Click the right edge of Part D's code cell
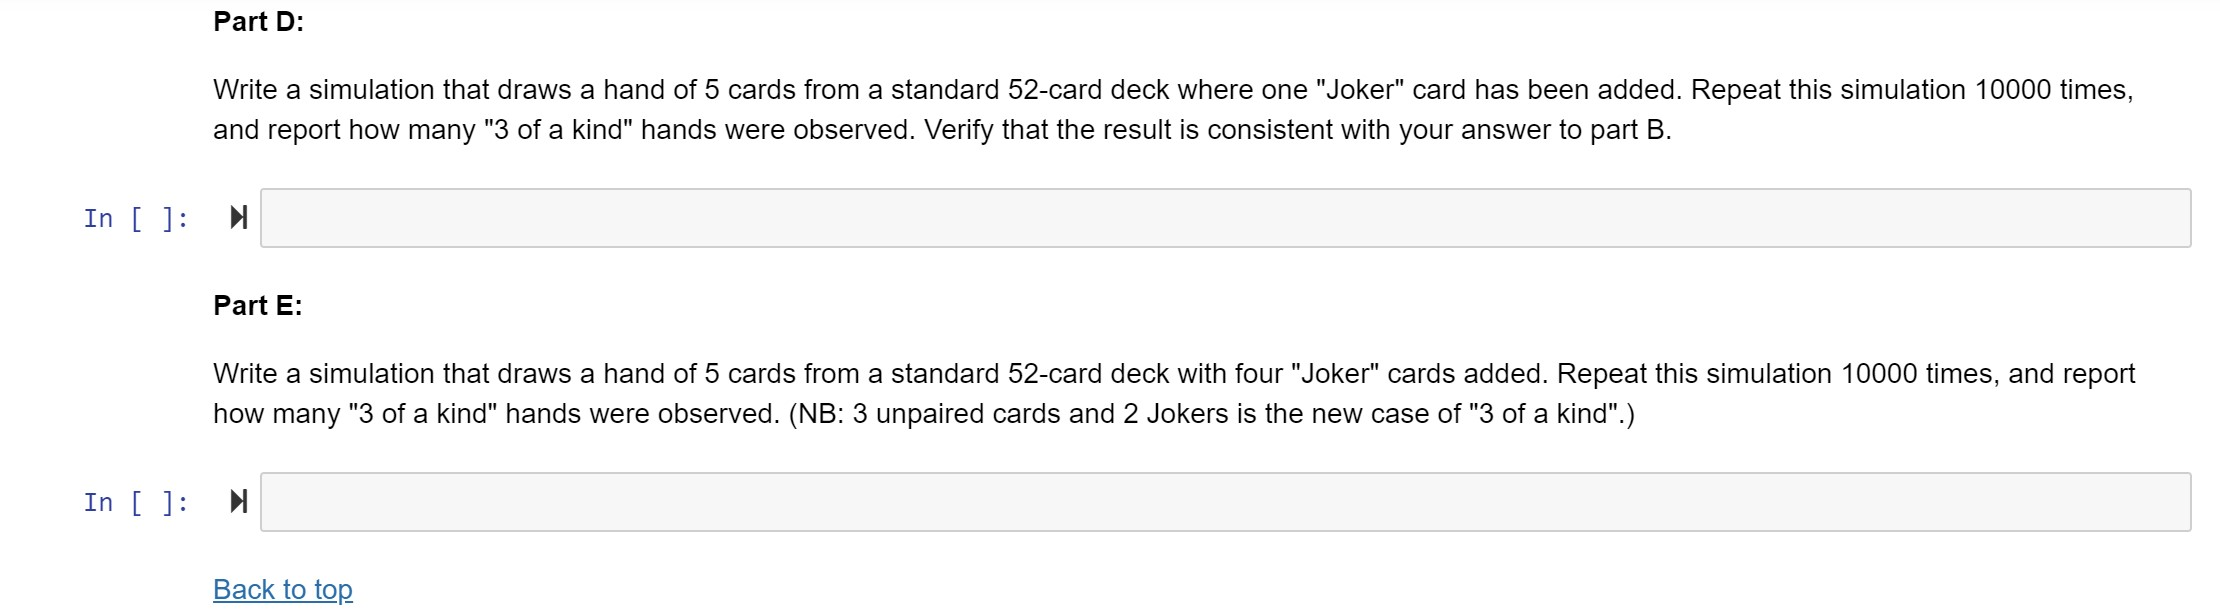Screen dimensions: 2220x610 tap(2183, 217)
